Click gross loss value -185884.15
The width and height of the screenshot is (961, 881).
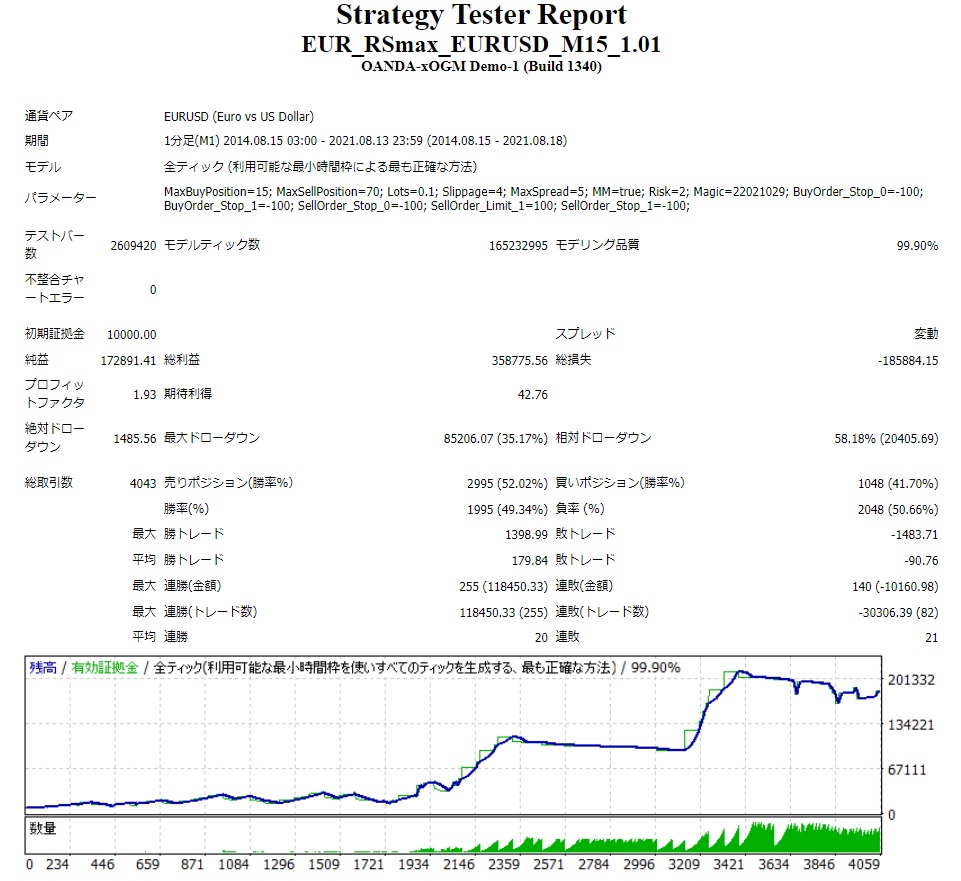(908, 360)
